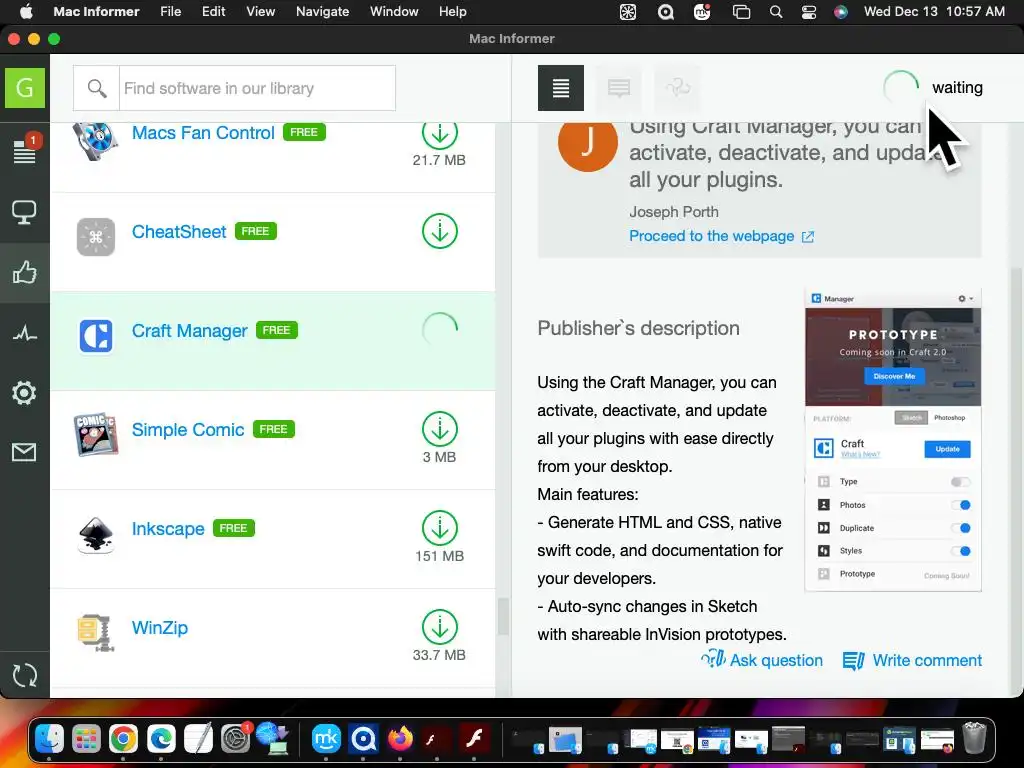Open the CheatSheet link

click(x=179, y=232)
